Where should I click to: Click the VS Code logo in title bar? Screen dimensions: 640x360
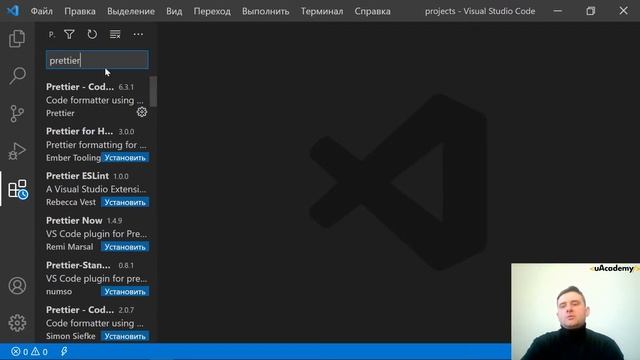tap(13, 11)
